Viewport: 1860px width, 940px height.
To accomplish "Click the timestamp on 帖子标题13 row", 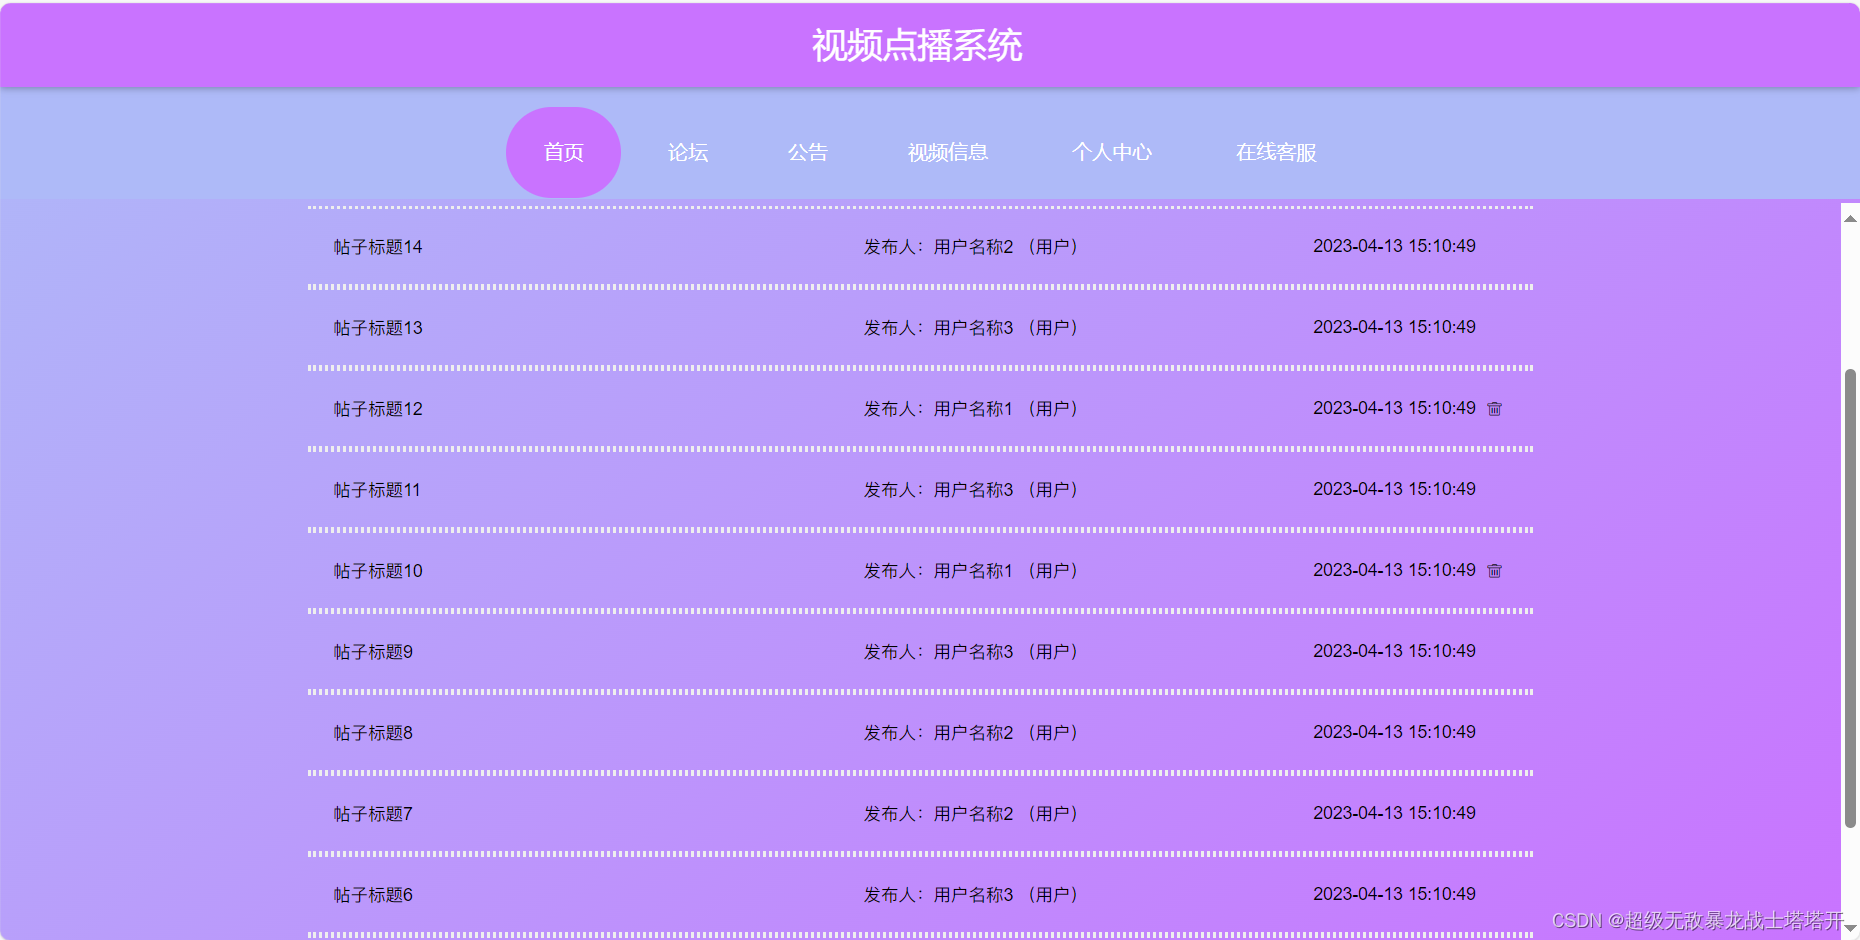I will (x=1394, y=327).
